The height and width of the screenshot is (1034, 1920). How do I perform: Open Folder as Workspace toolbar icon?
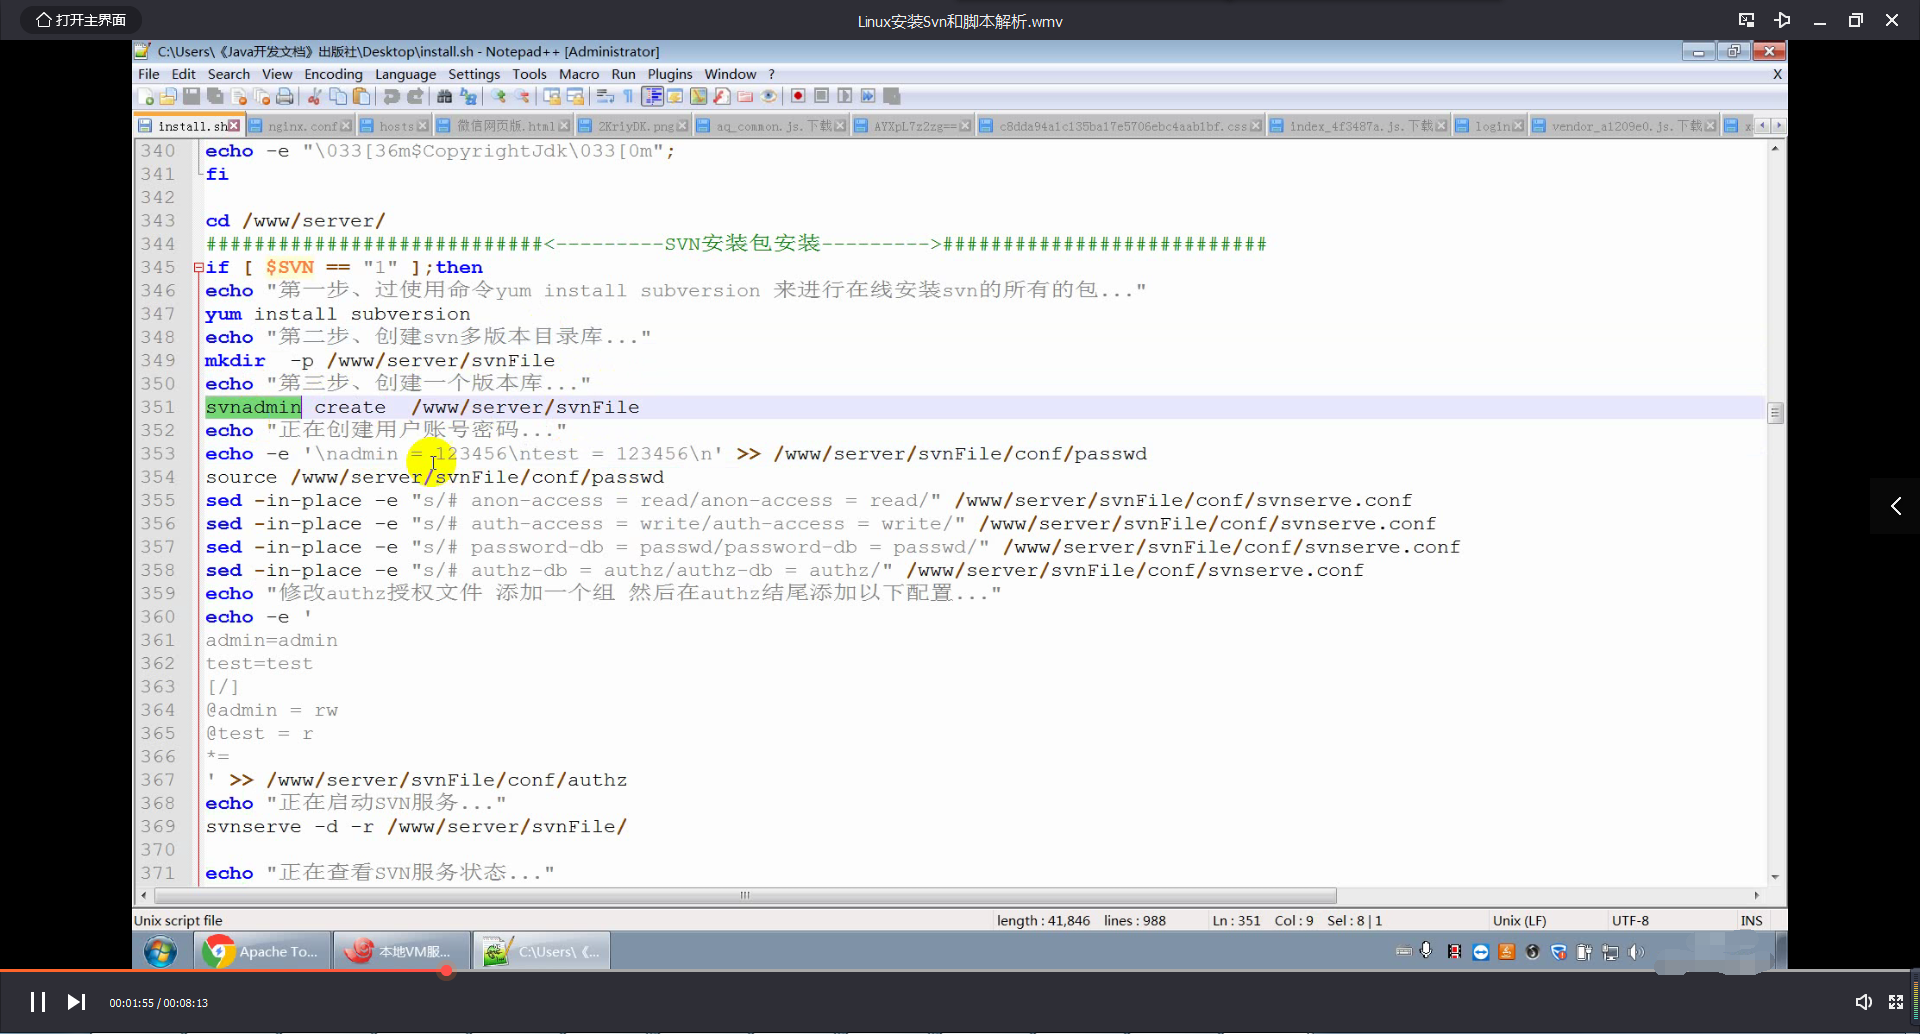coord(745,96)
